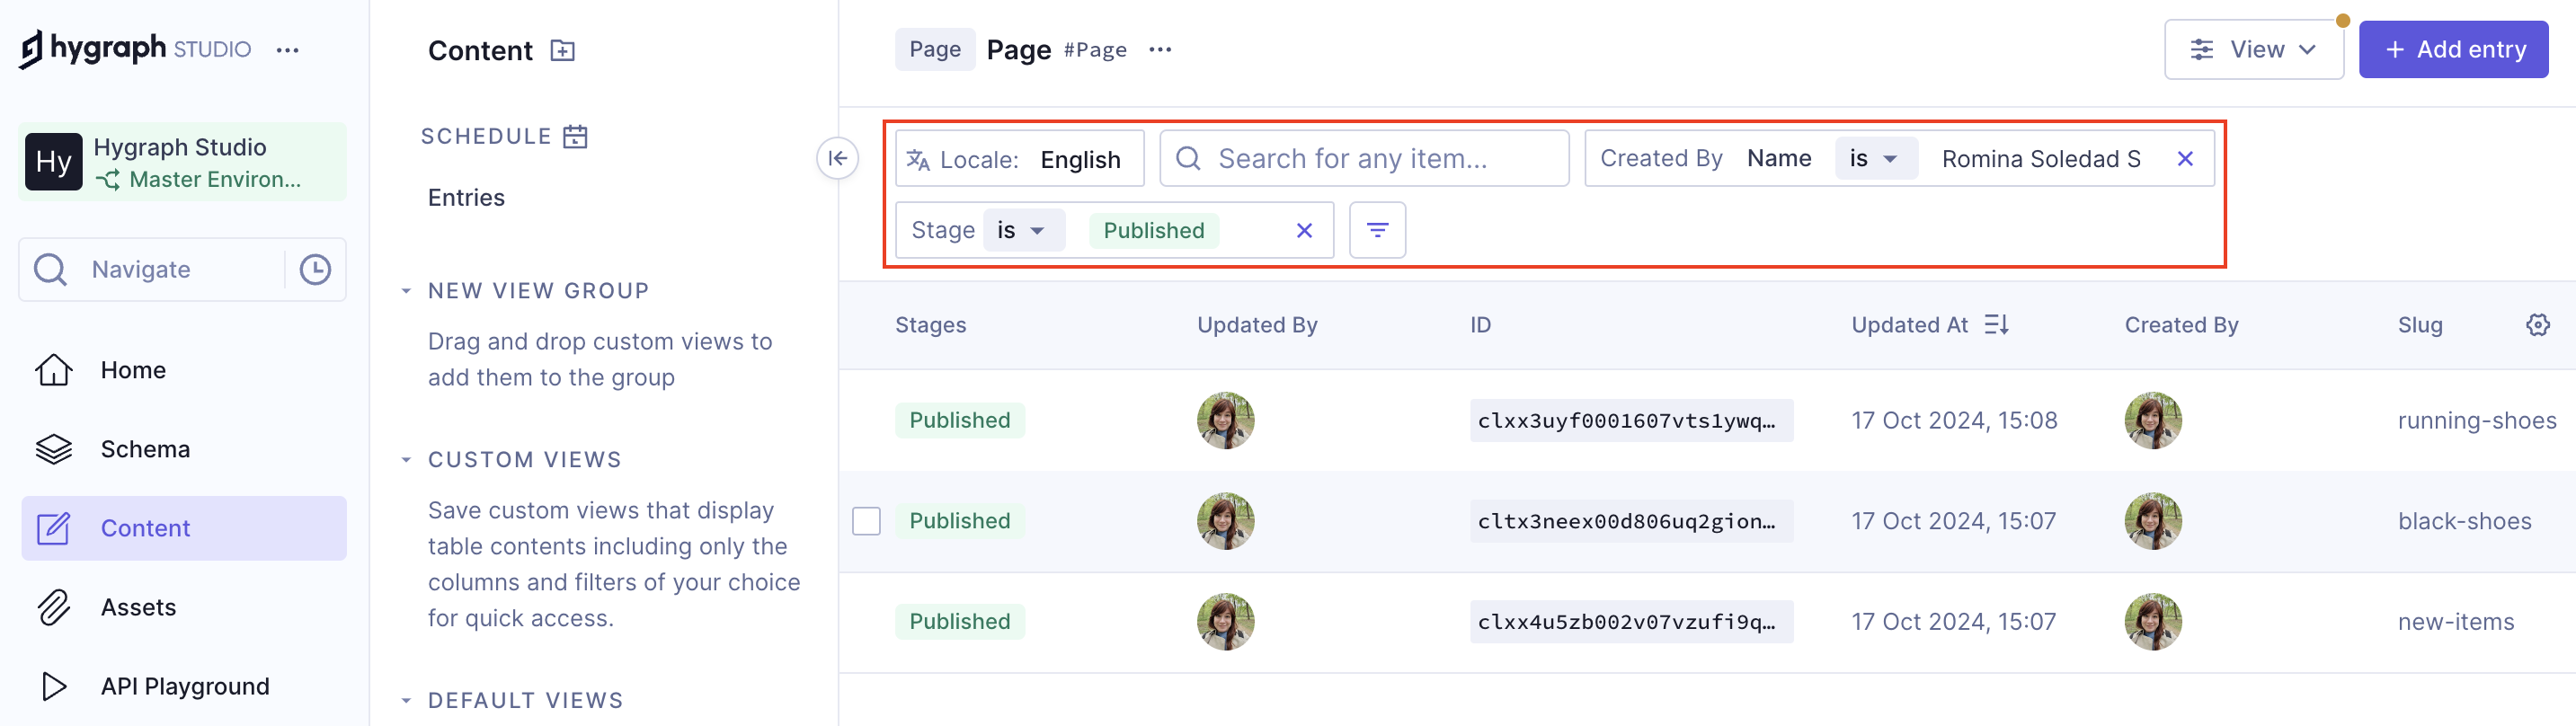Remove the Created By filter

[2184, 159]
